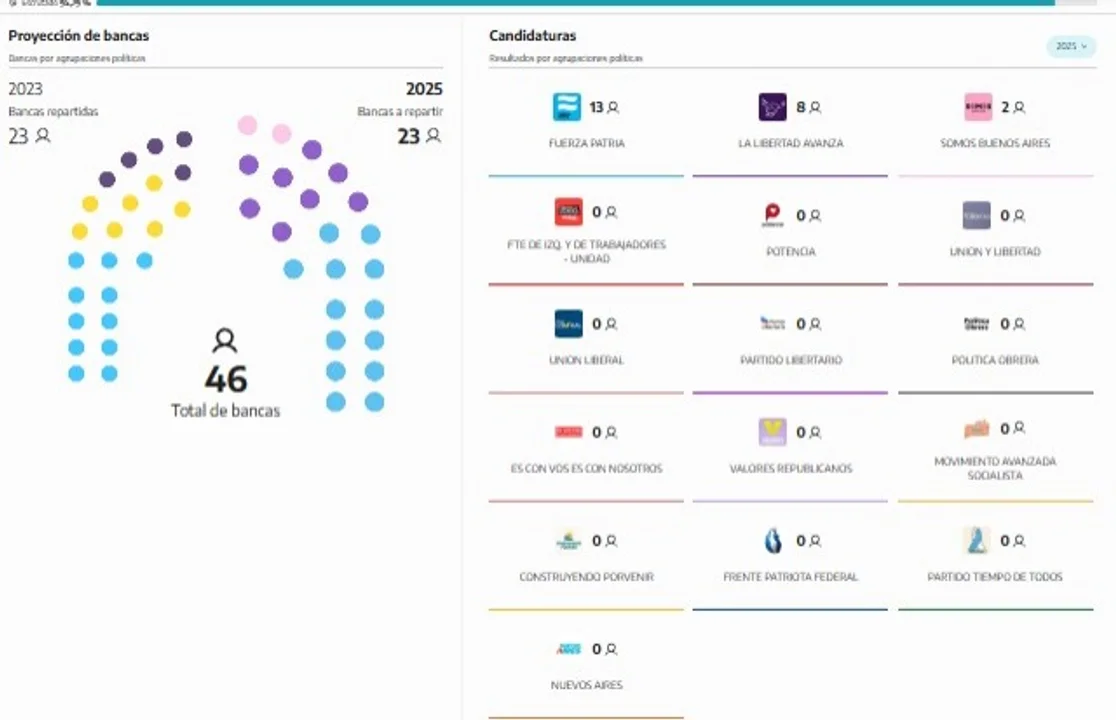
Task: Select the Construyendo Porvenir logo
Action: 568,541
